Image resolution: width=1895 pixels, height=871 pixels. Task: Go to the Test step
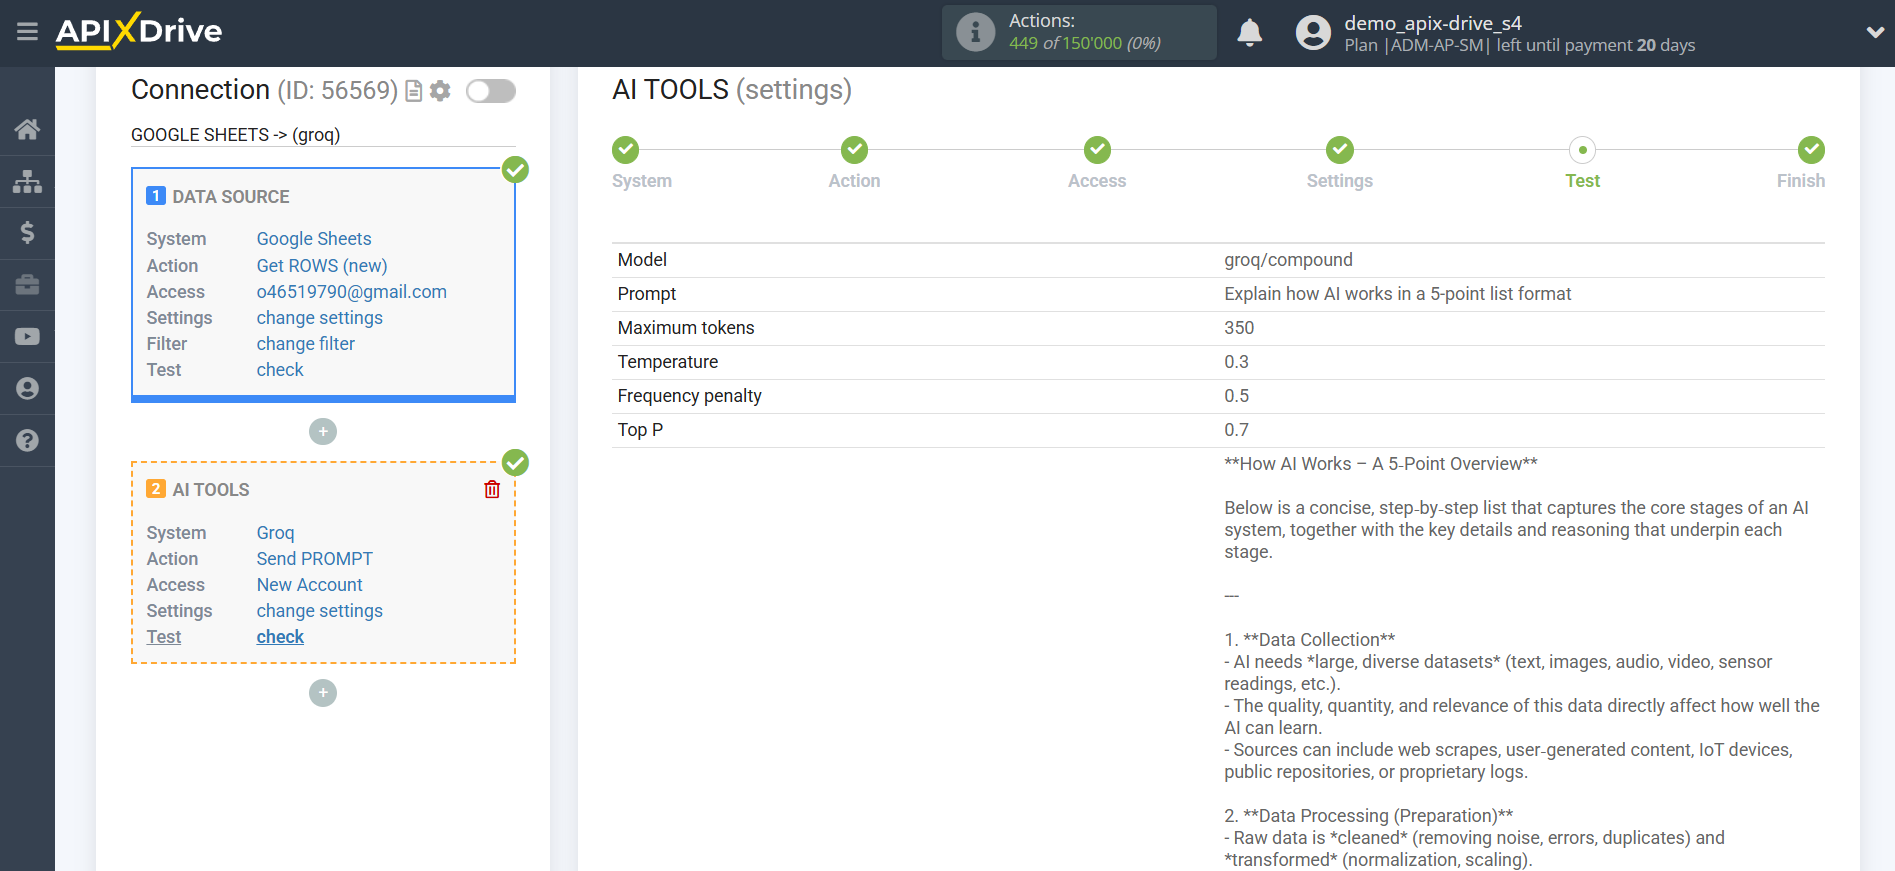click(1582, 150)
